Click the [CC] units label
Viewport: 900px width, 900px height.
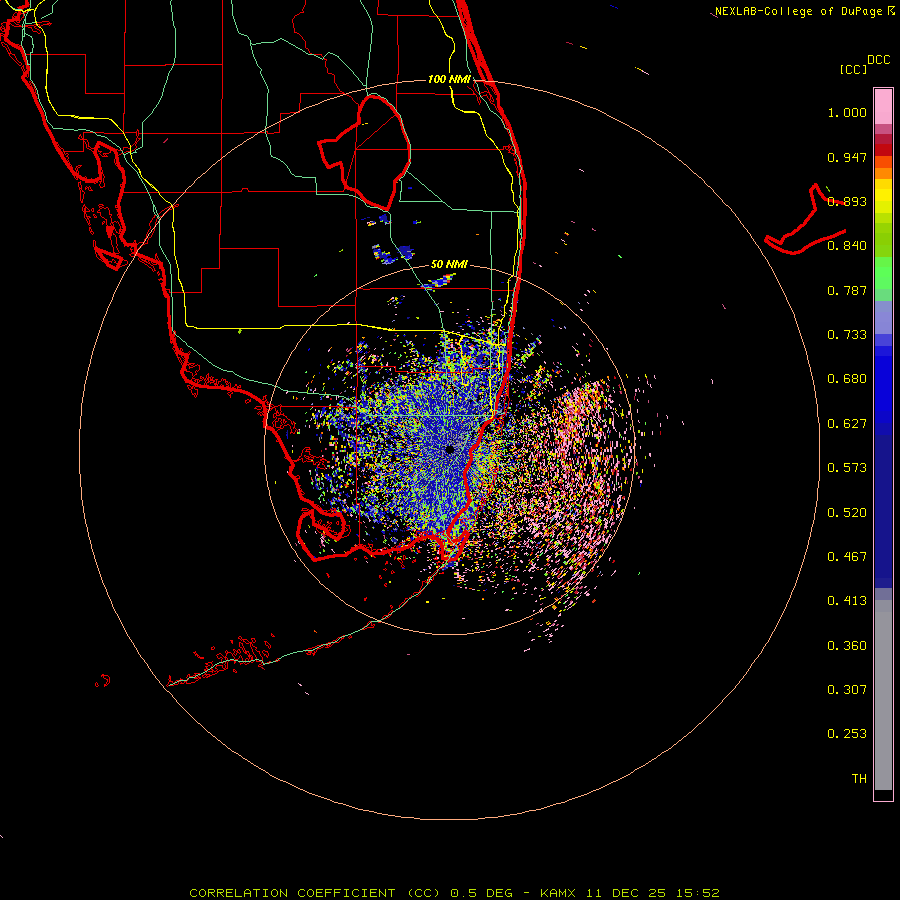click(x=853, y=69)
